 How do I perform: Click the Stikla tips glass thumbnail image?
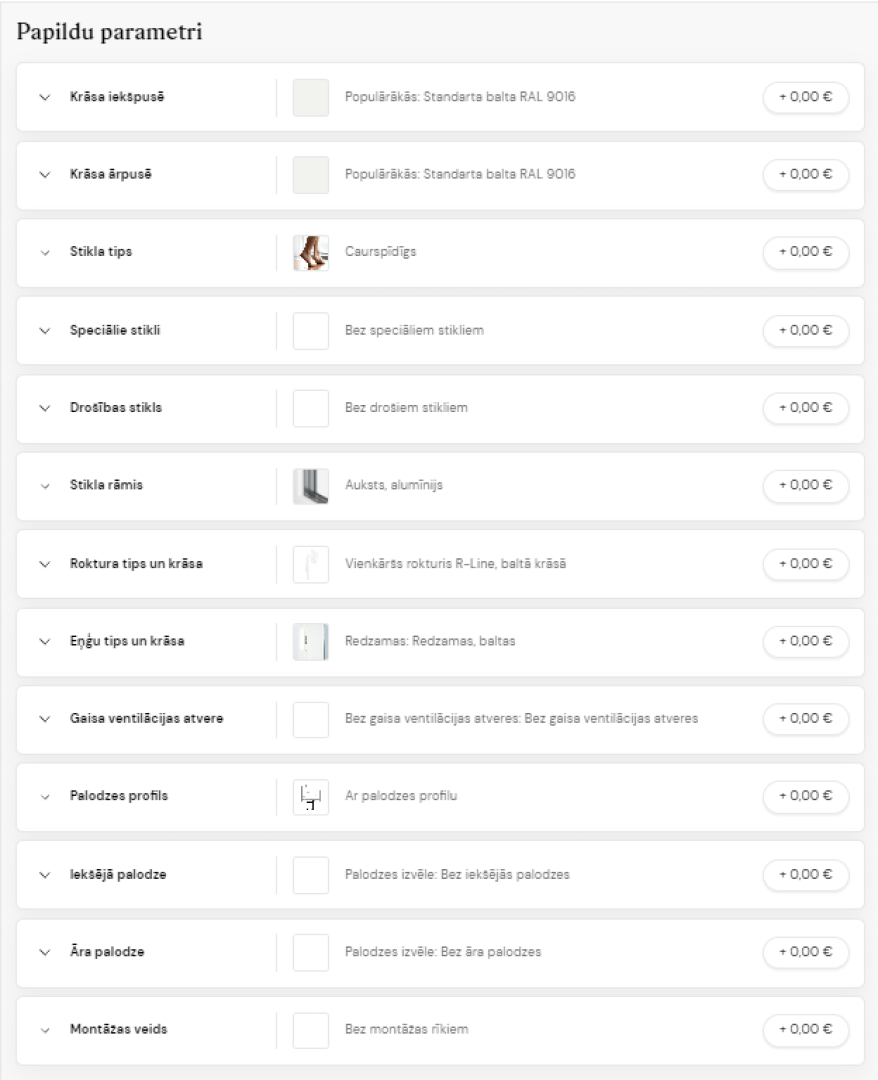(x=311, y=253)
